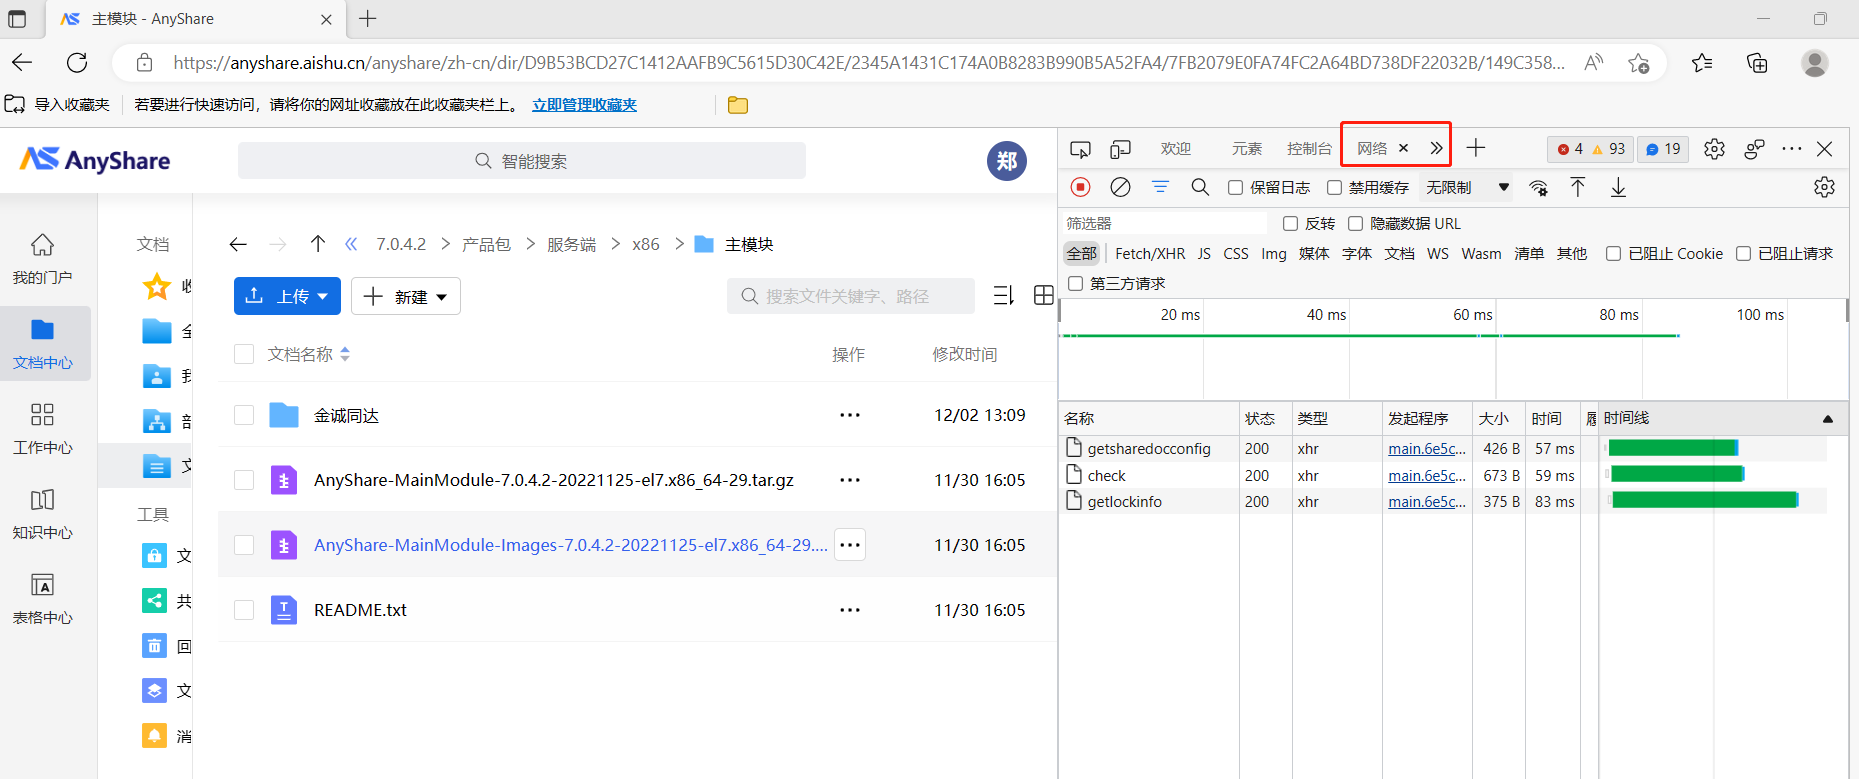The image size is (1859, 779).
Task: Click the favorites star icon in document tree
Action: coord(157,287)
